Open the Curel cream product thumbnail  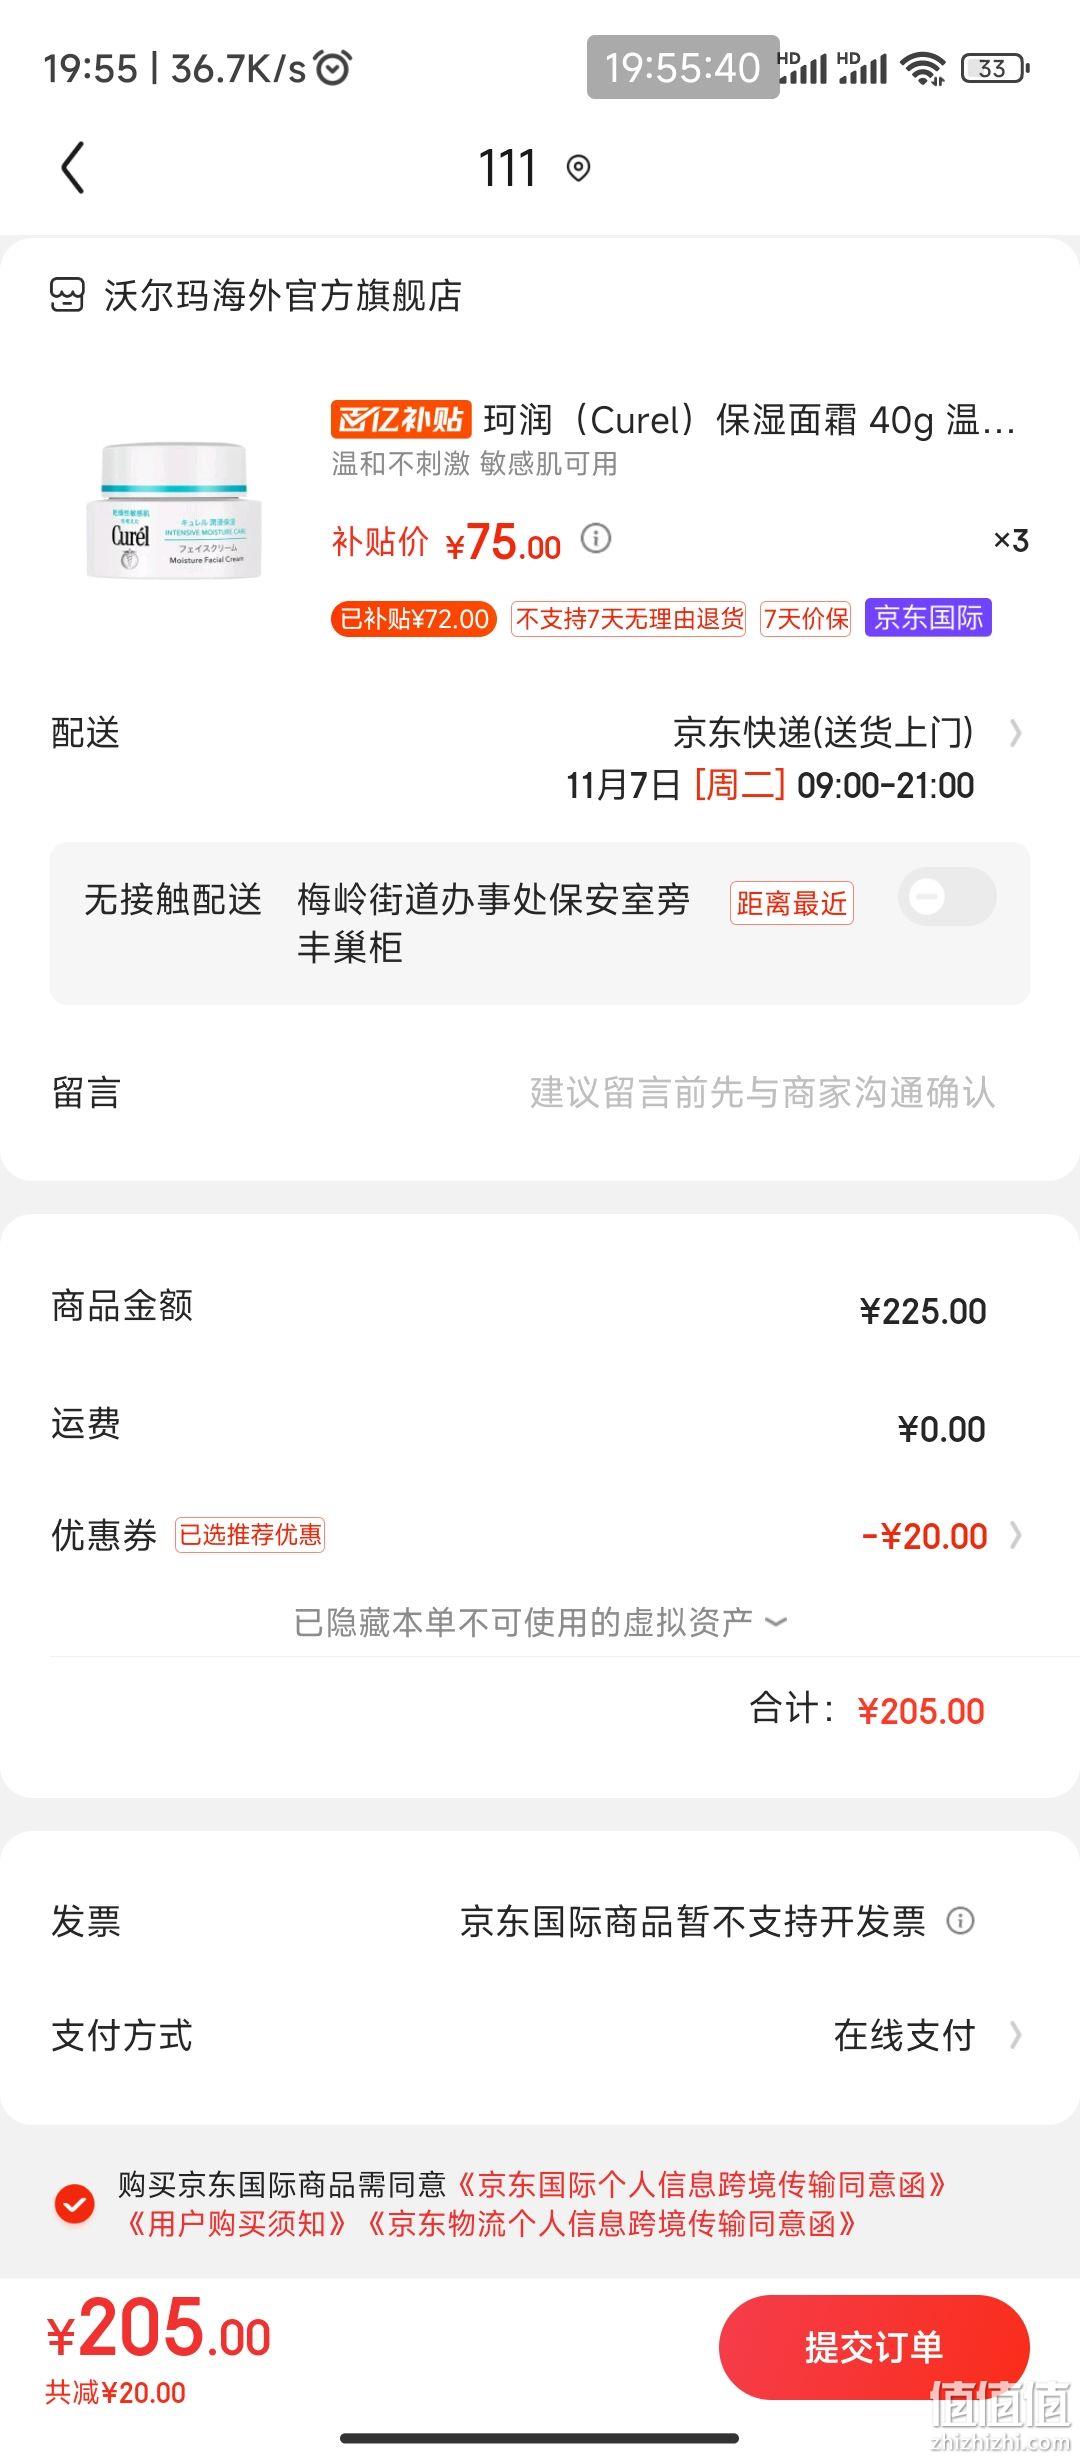[173, 512]
